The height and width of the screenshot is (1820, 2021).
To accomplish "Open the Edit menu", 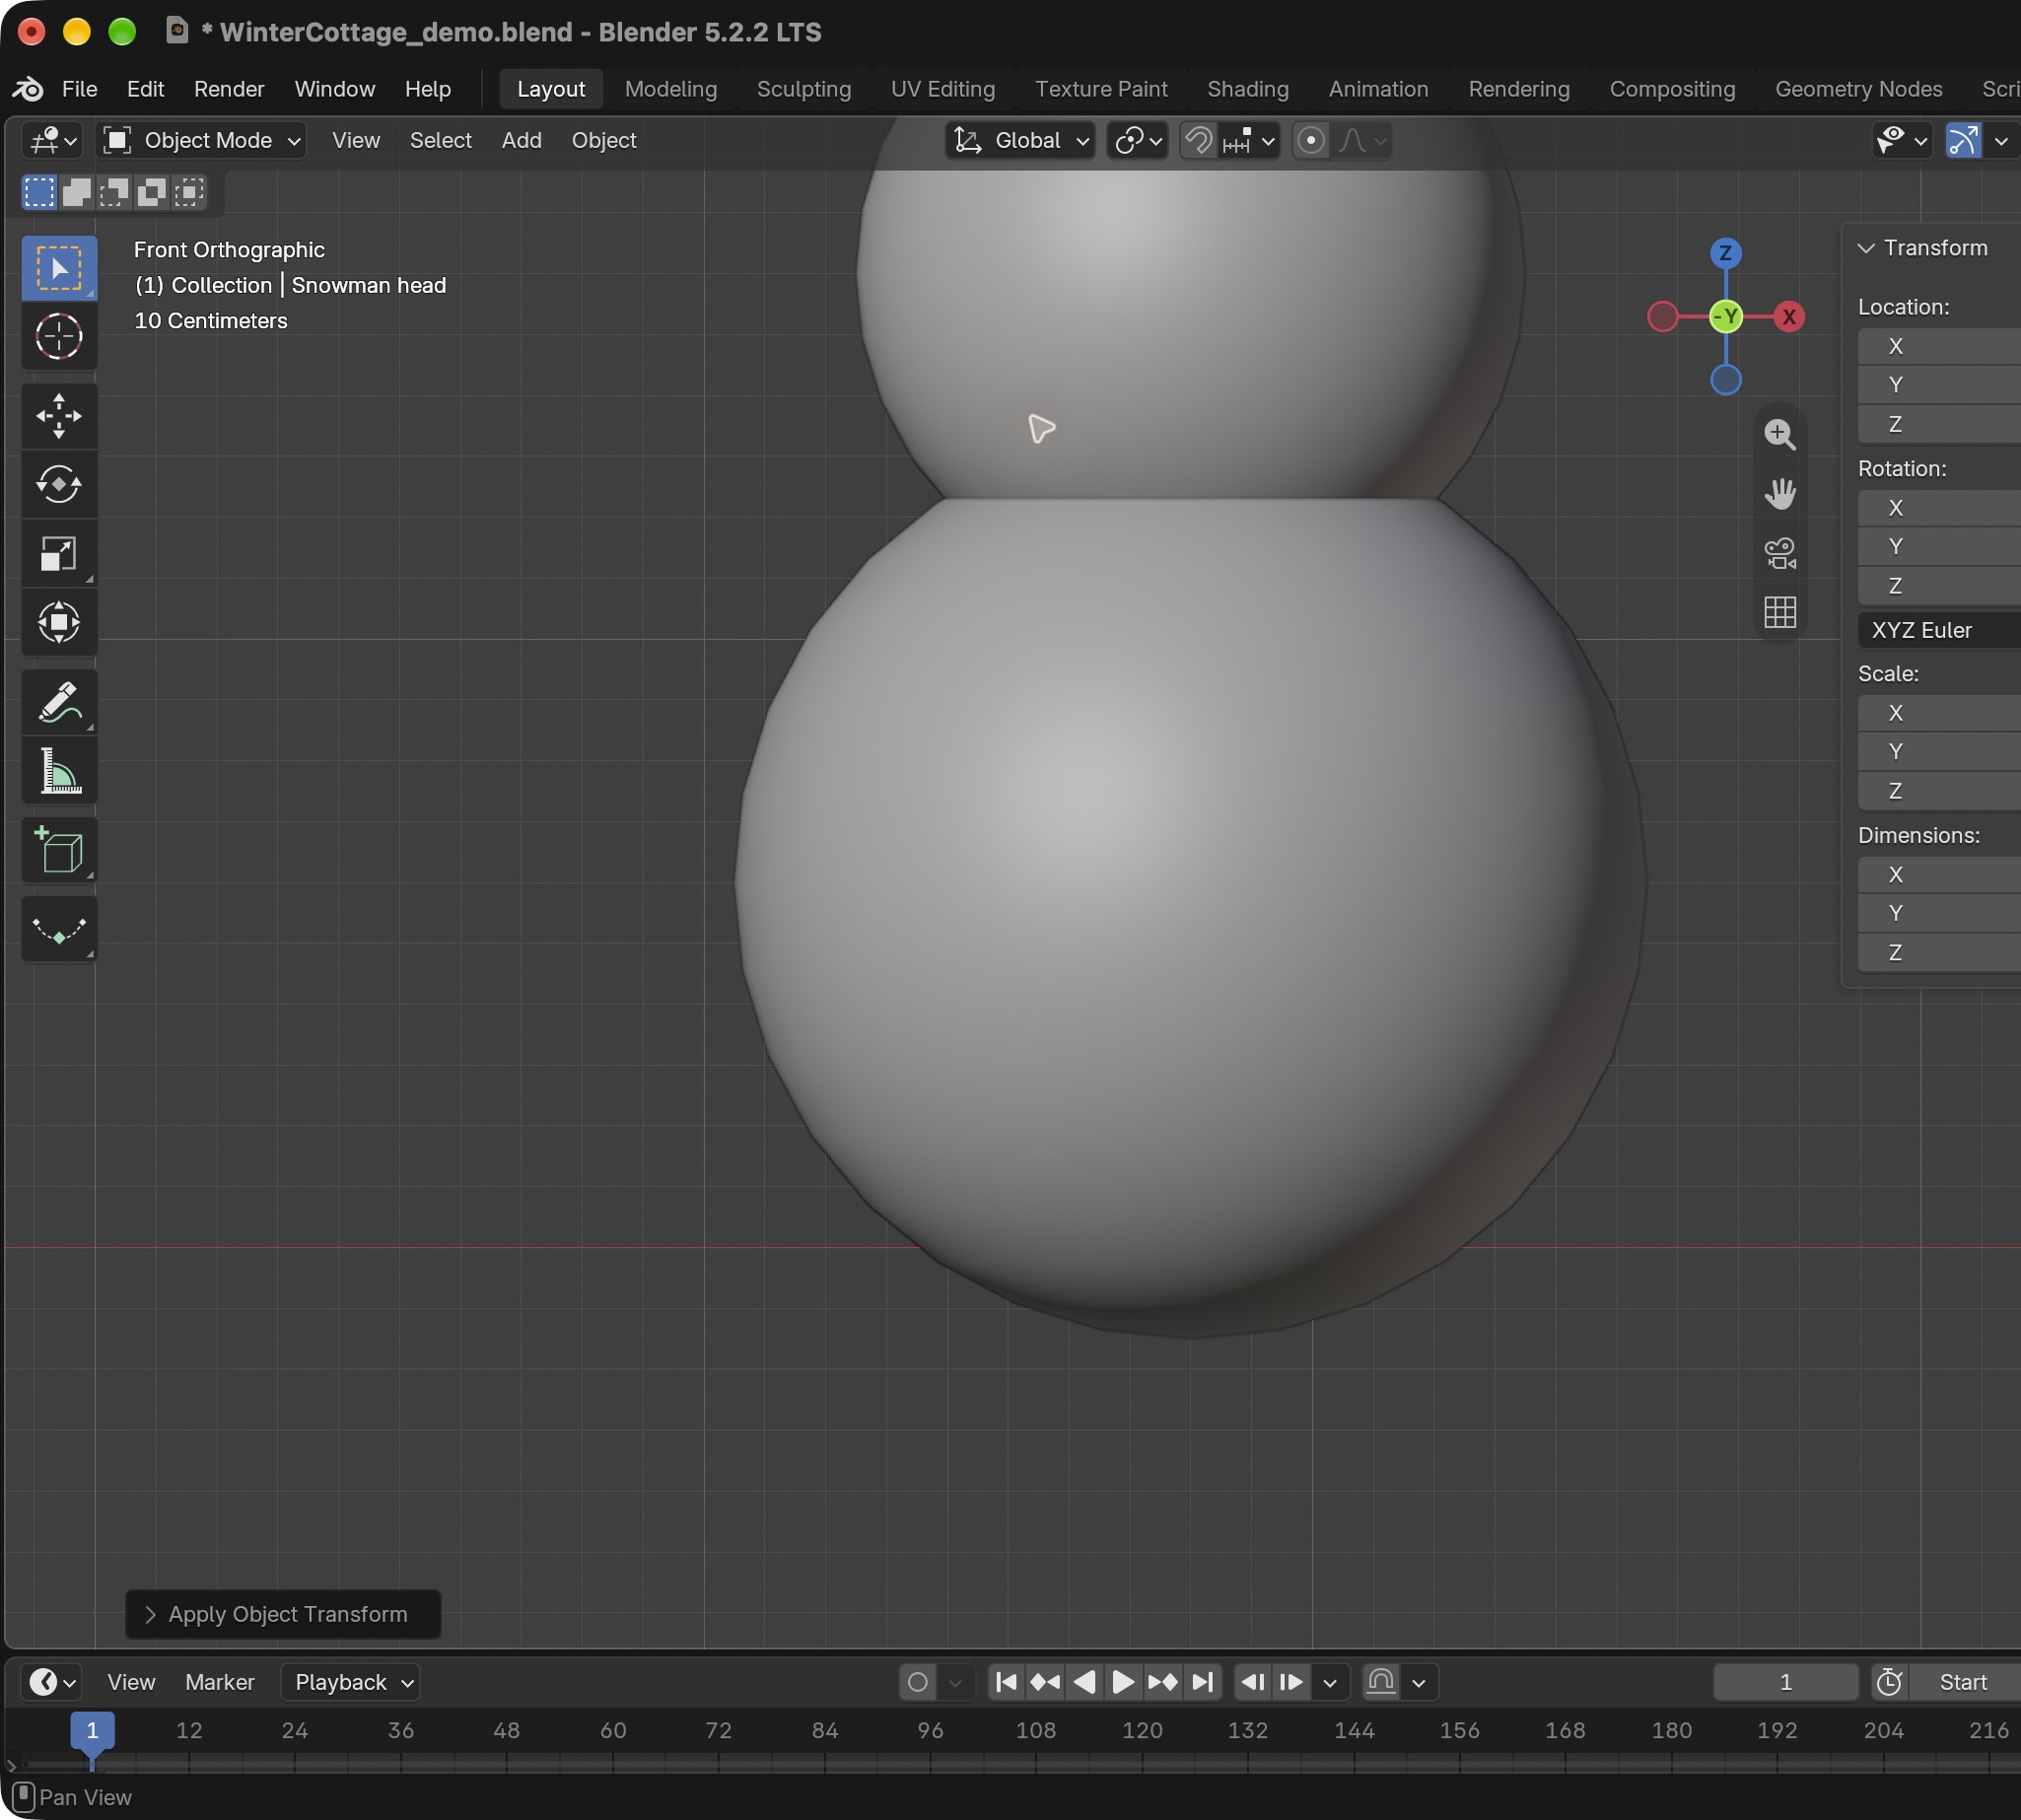I will (145, 89).
